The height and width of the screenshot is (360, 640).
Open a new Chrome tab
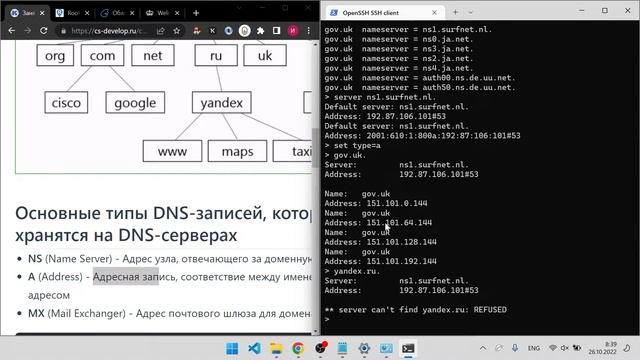(196, 13)
